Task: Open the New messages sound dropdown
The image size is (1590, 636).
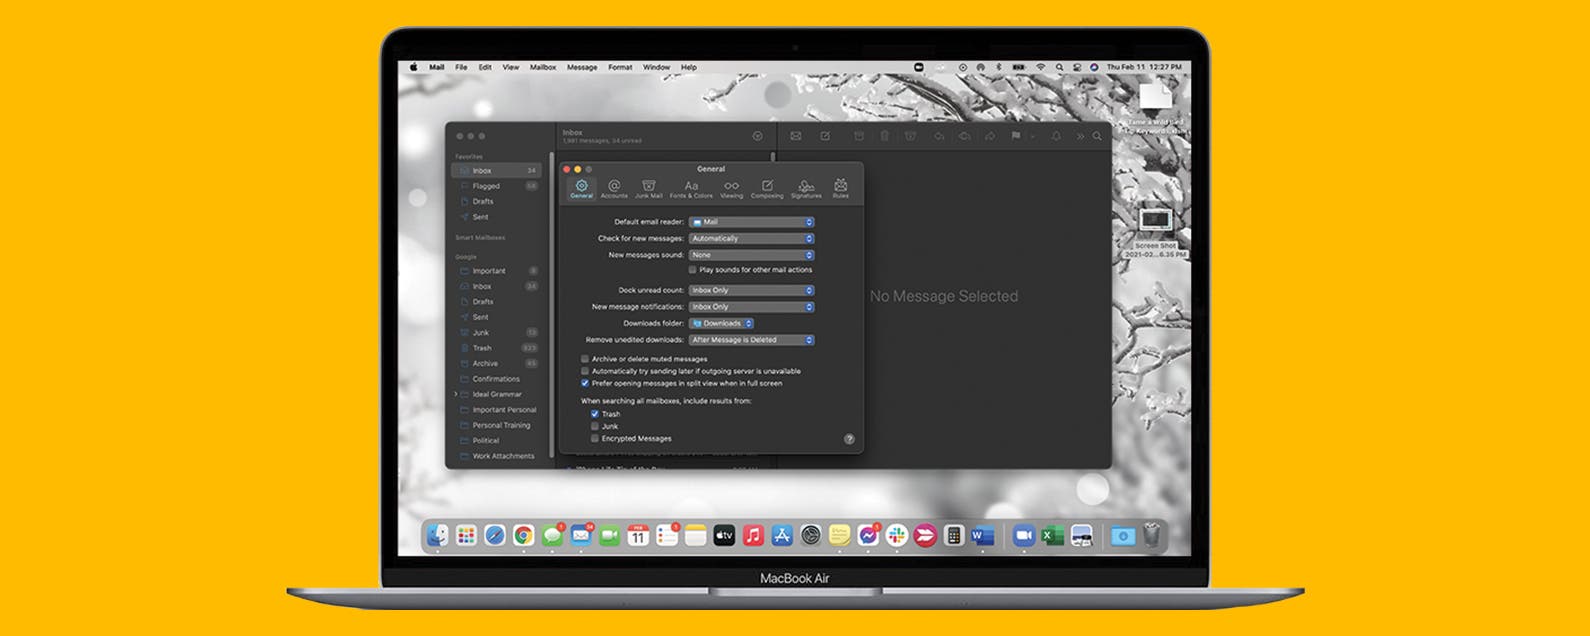Action: pyautogui.click(x=751, y=255)
